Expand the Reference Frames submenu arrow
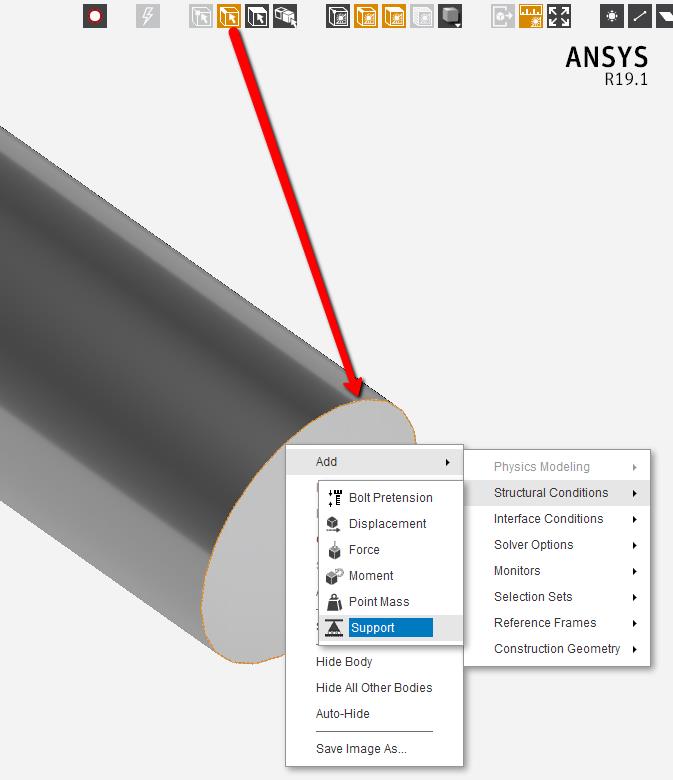Screen dimensions: 673x780 [635, 623]
